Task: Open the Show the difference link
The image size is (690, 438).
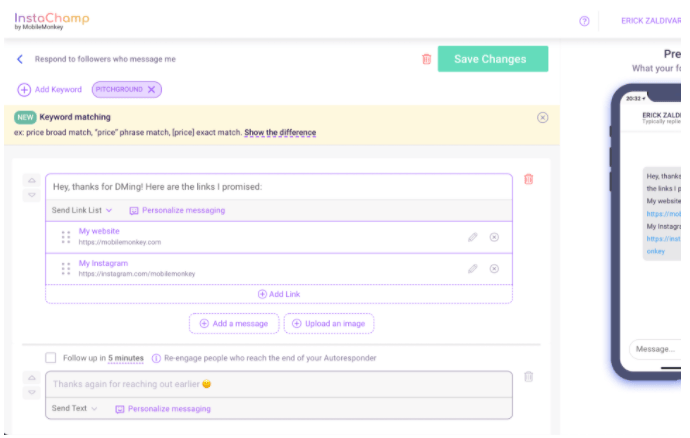Action: pos(280,133)
